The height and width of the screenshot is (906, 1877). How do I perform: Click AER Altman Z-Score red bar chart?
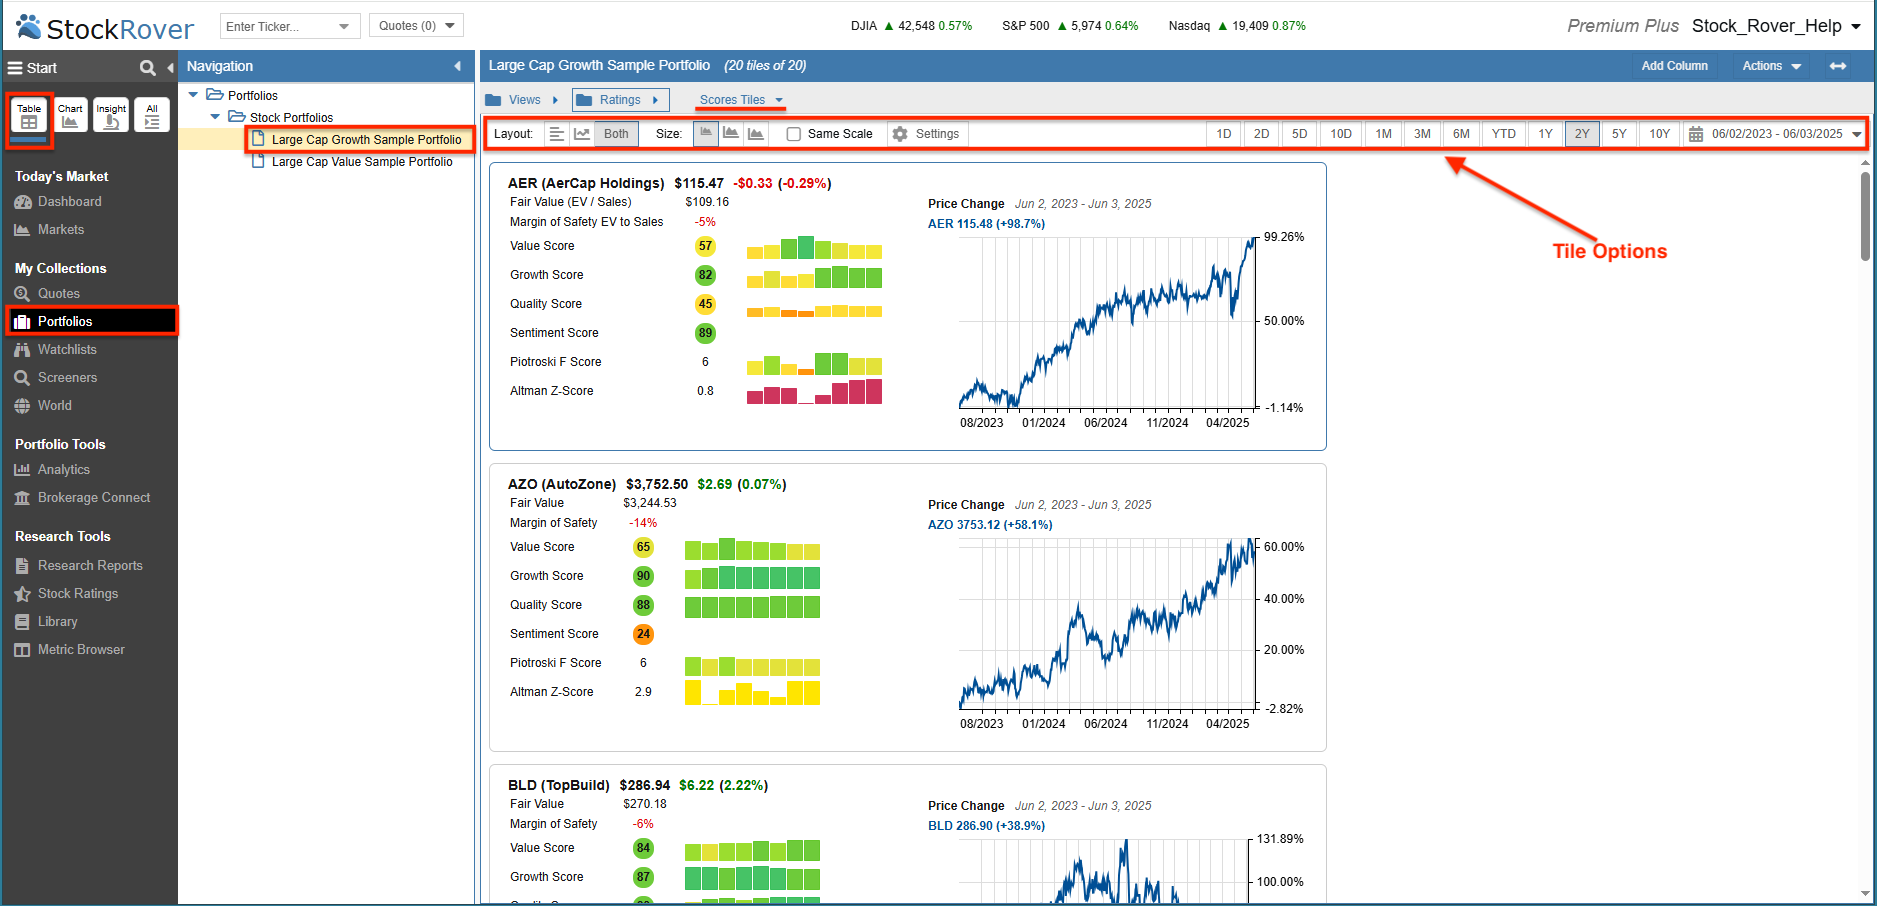(x=814, y=391)
